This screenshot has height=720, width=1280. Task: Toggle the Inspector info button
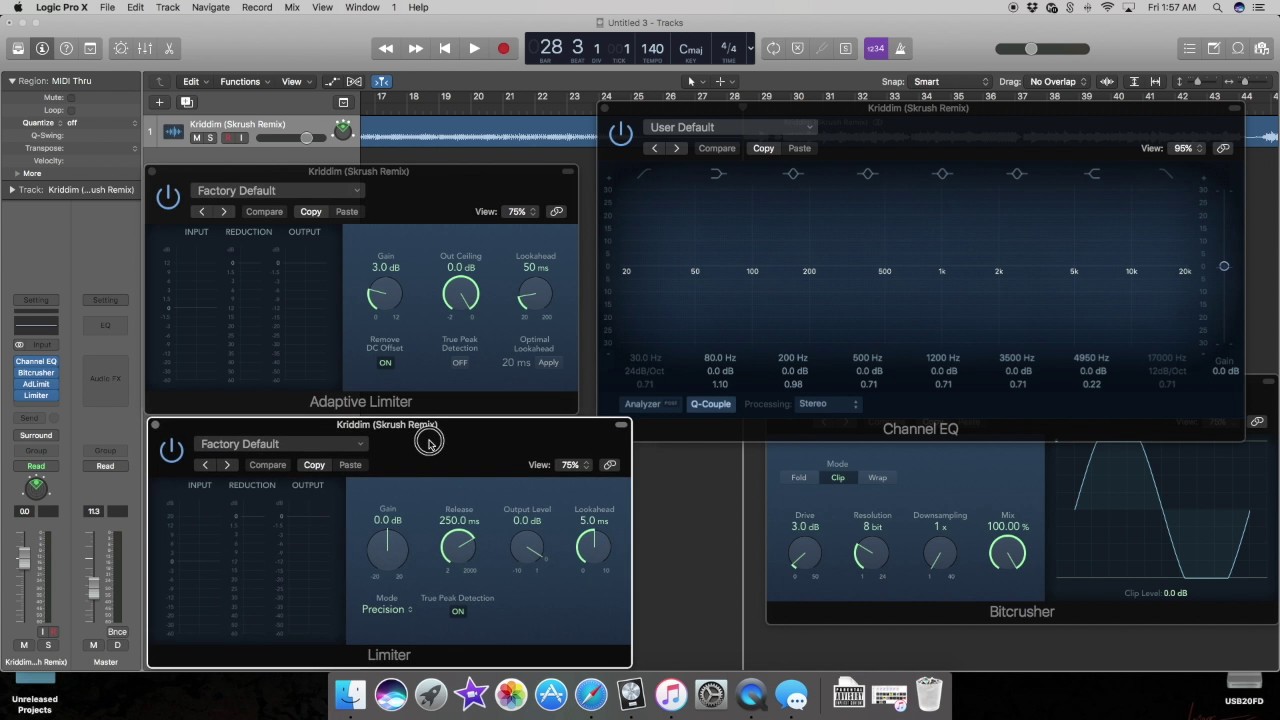[x=42, y=48]
